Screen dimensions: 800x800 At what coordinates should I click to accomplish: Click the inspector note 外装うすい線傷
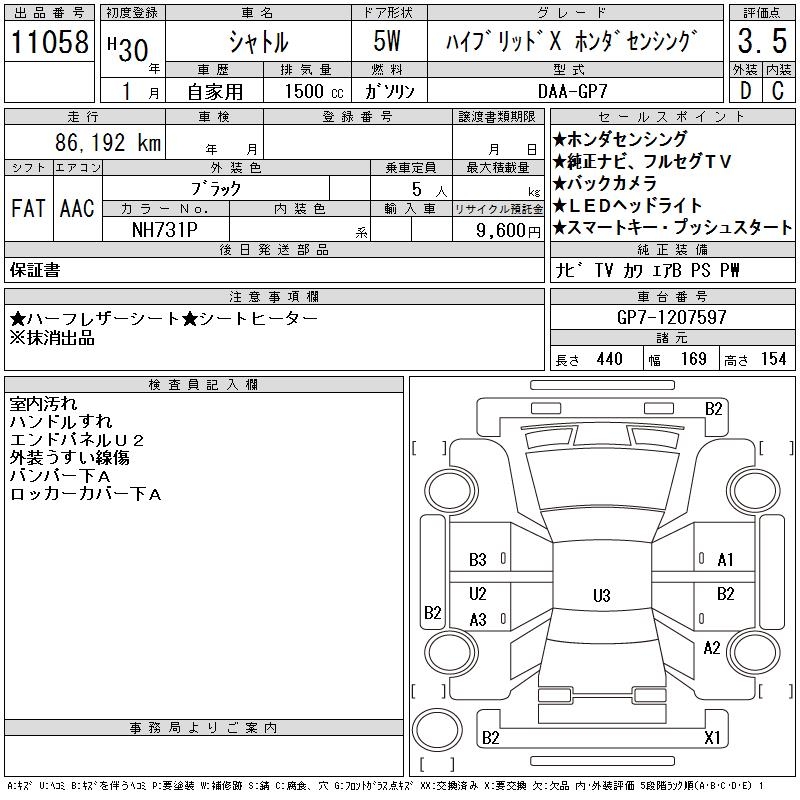tap(69, 457)
